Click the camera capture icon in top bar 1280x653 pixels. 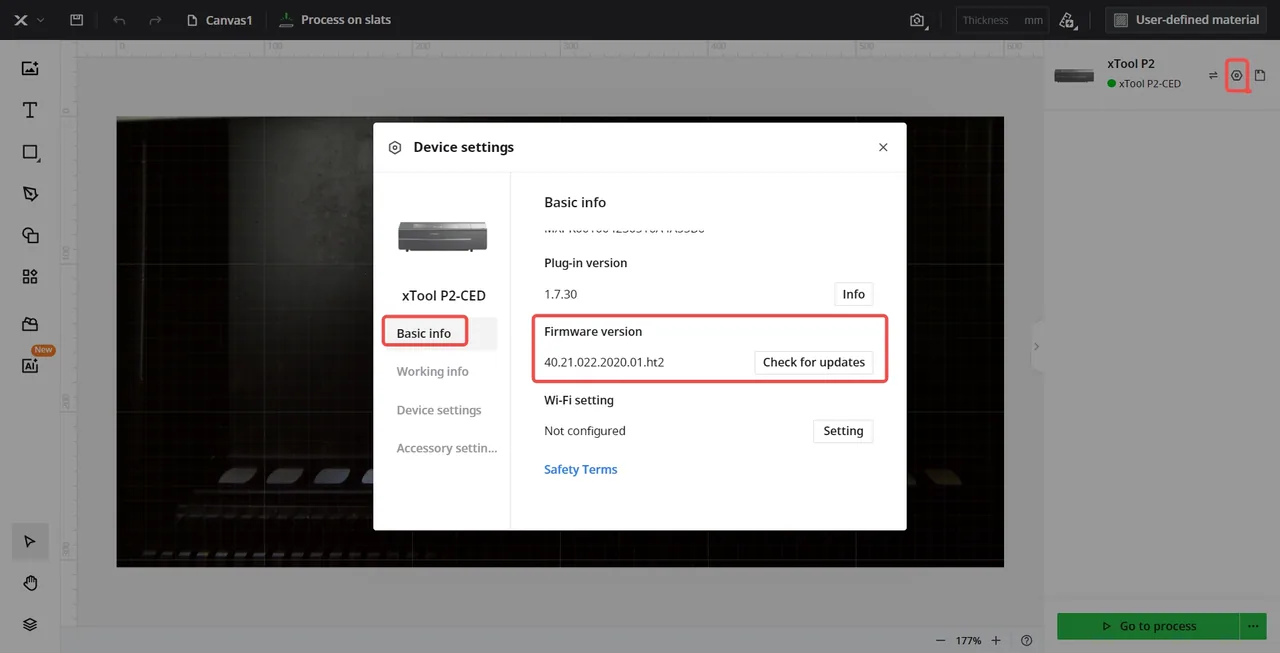(917, 20)
